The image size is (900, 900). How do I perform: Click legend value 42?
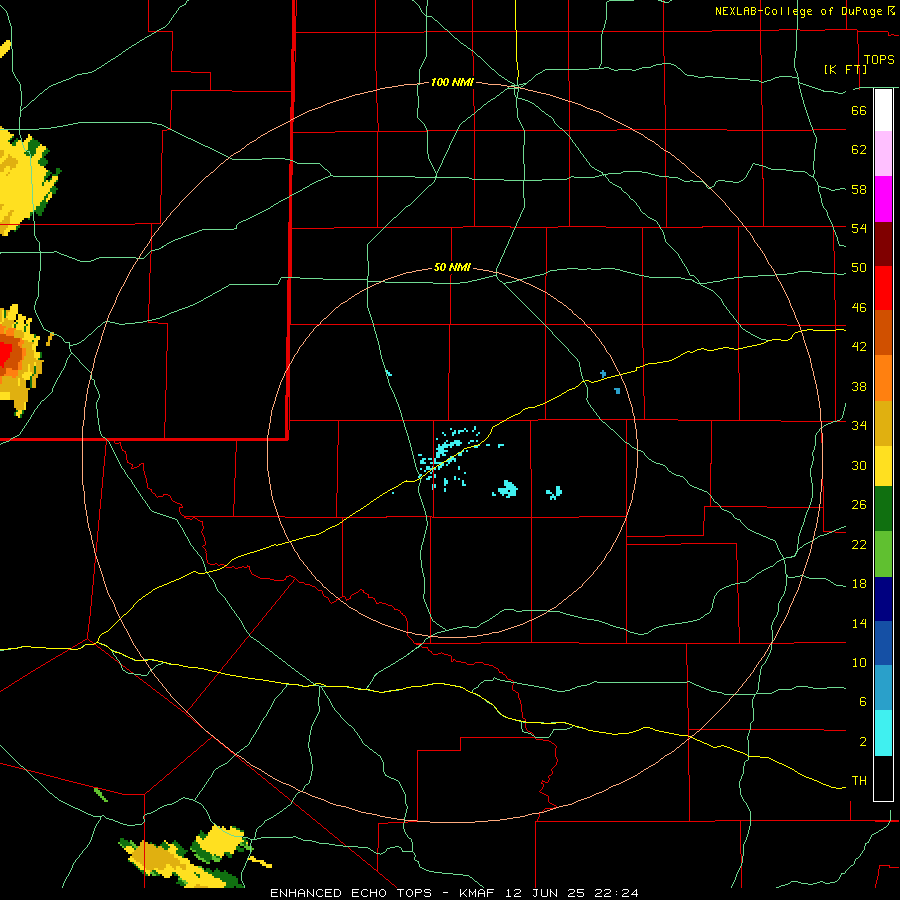[x=859, y=347]
